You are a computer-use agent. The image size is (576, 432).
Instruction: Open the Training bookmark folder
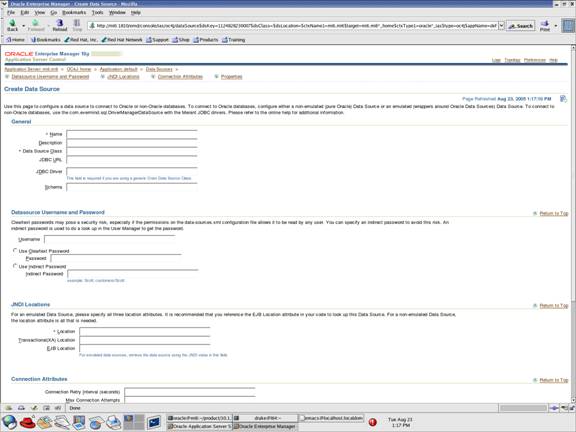234,40
